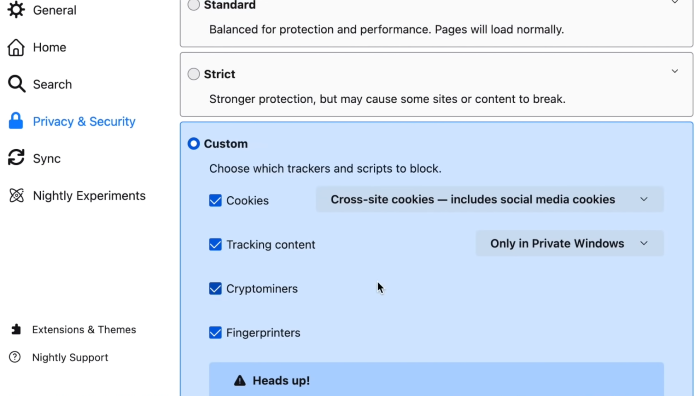
Task: Uncheck the Cookies checkbox
Action: click(215, 200)
